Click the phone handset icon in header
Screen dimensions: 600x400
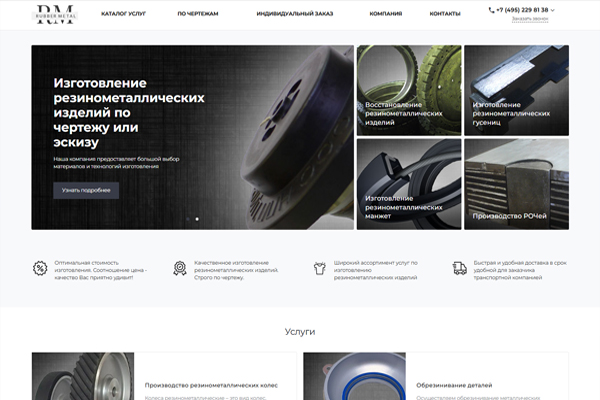pos(491,10)
